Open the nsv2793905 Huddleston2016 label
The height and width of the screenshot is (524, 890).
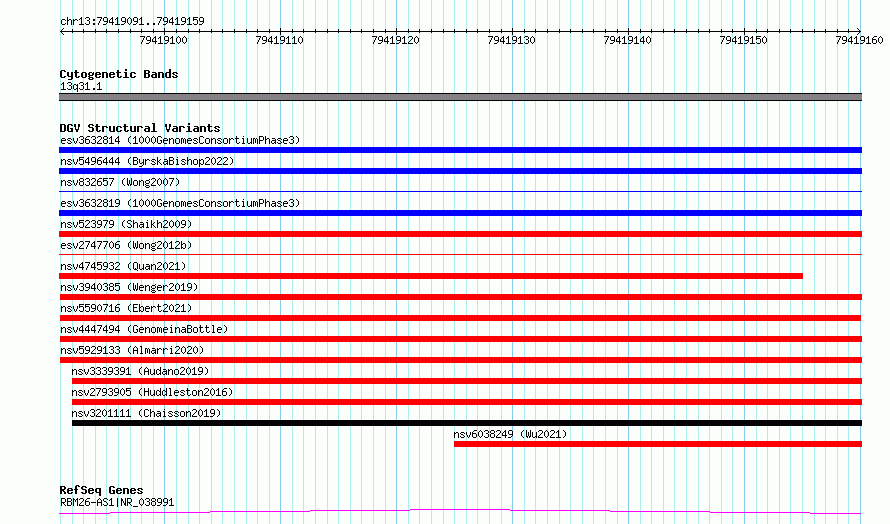[x=152, y=392]
